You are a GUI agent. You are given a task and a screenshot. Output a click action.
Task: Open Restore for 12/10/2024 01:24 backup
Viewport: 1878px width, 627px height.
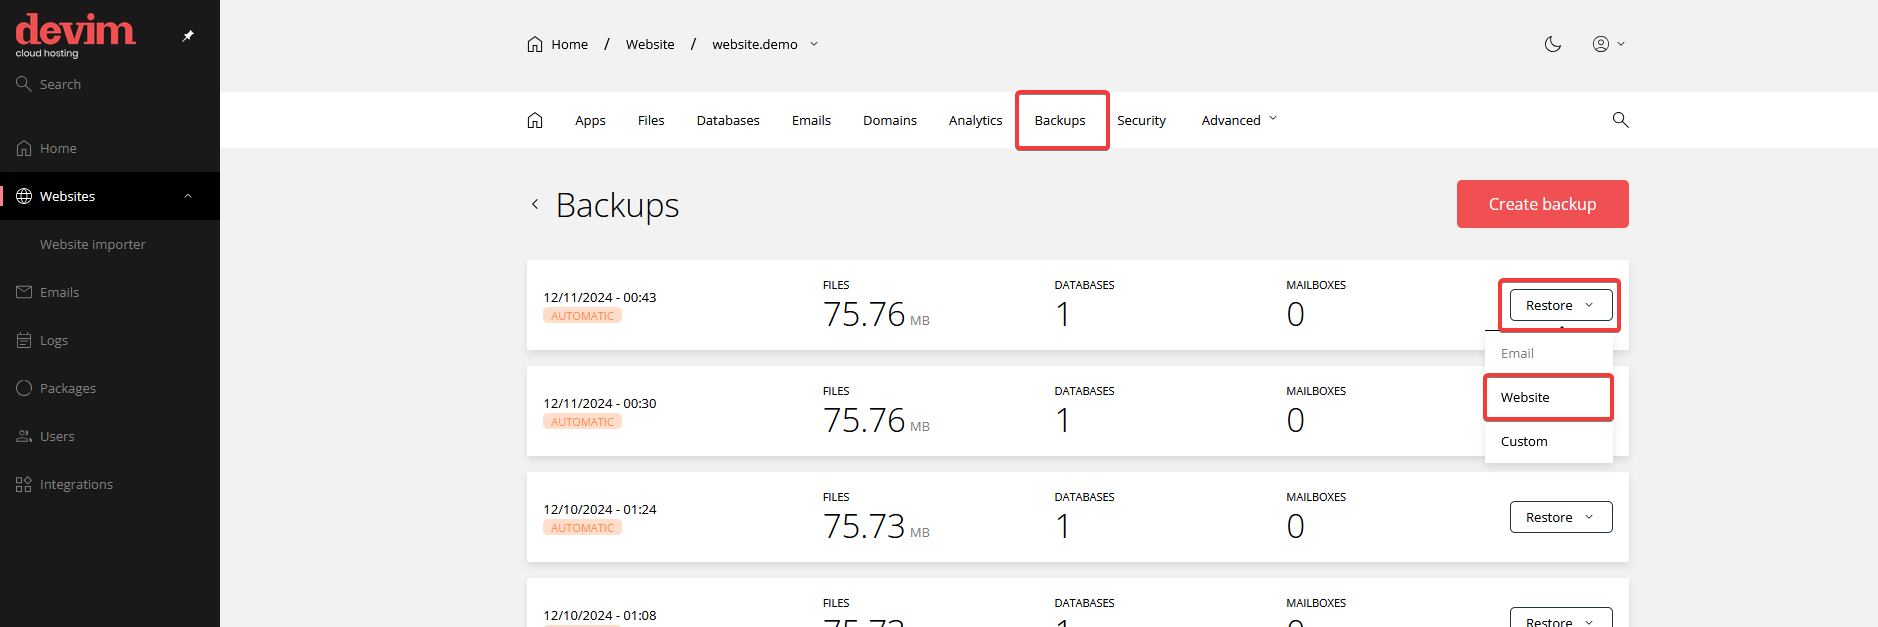tap(1560, 517)
